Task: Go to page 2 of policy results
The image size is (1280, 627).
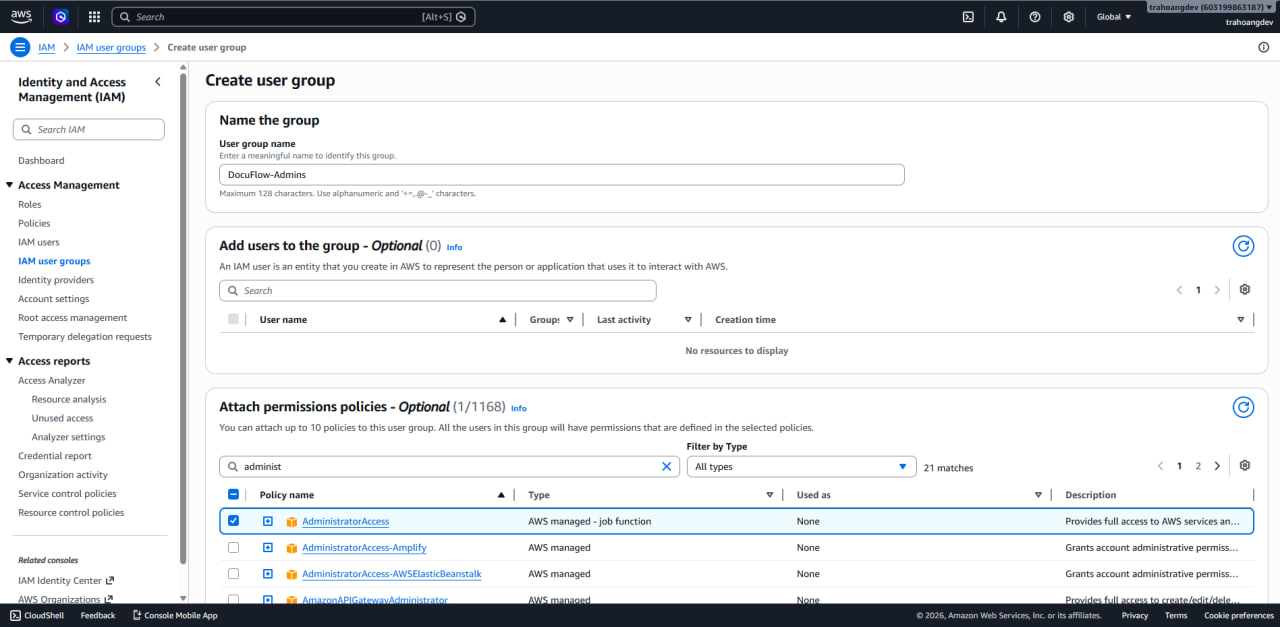Action: pos(1198,466)
